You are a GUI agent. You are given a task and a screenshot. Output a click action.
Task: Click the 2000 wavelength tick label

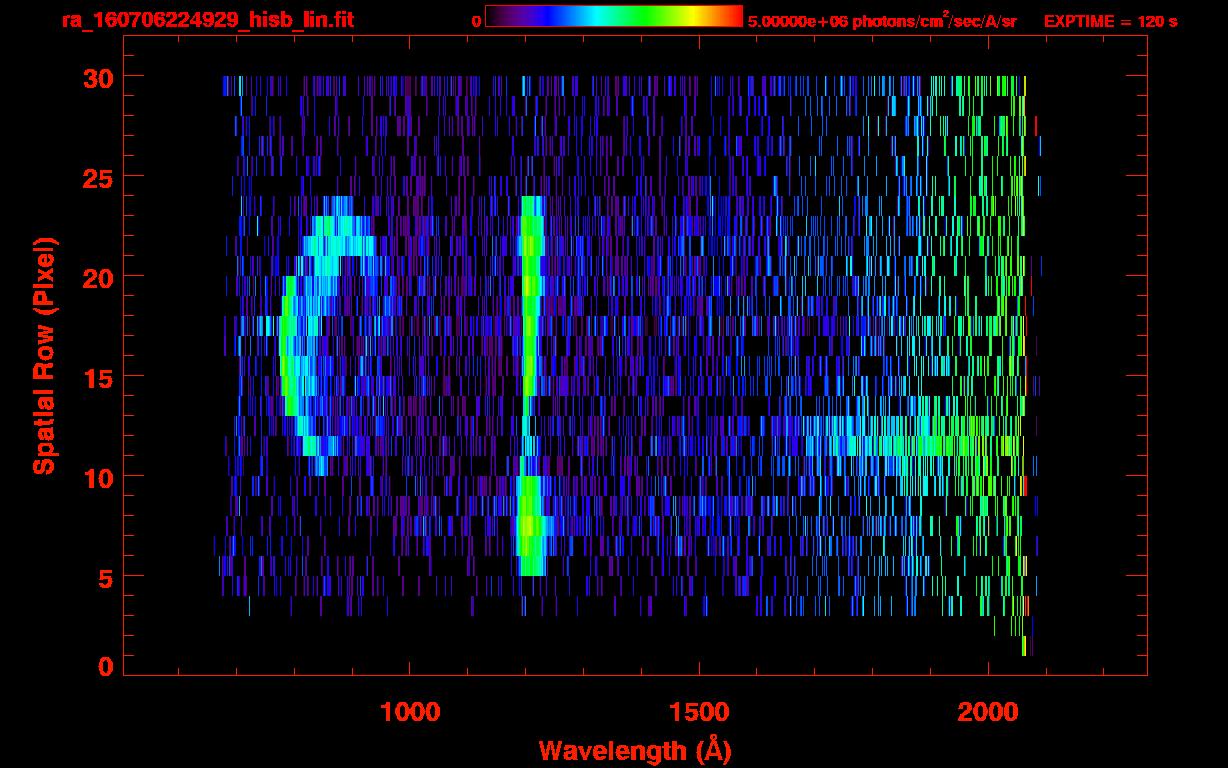pyautogui.click(x=988, y=712)
